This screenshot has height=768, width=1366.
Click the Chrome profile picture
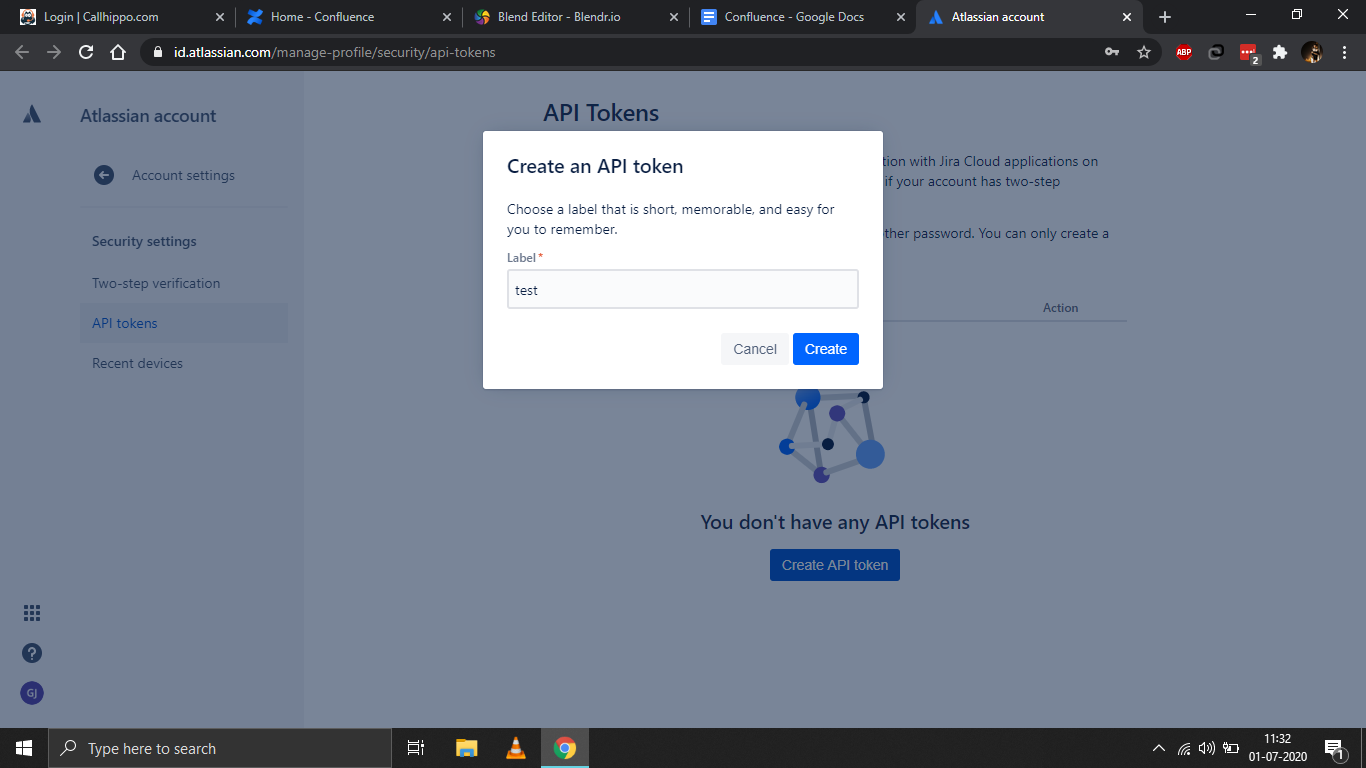[1312, 52]
